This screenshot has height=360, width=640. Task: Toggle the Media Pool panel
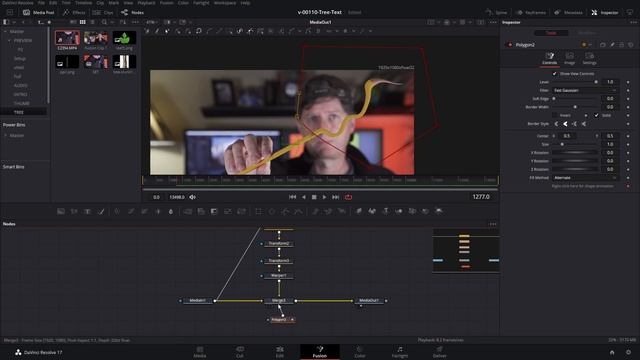point(38,13)
